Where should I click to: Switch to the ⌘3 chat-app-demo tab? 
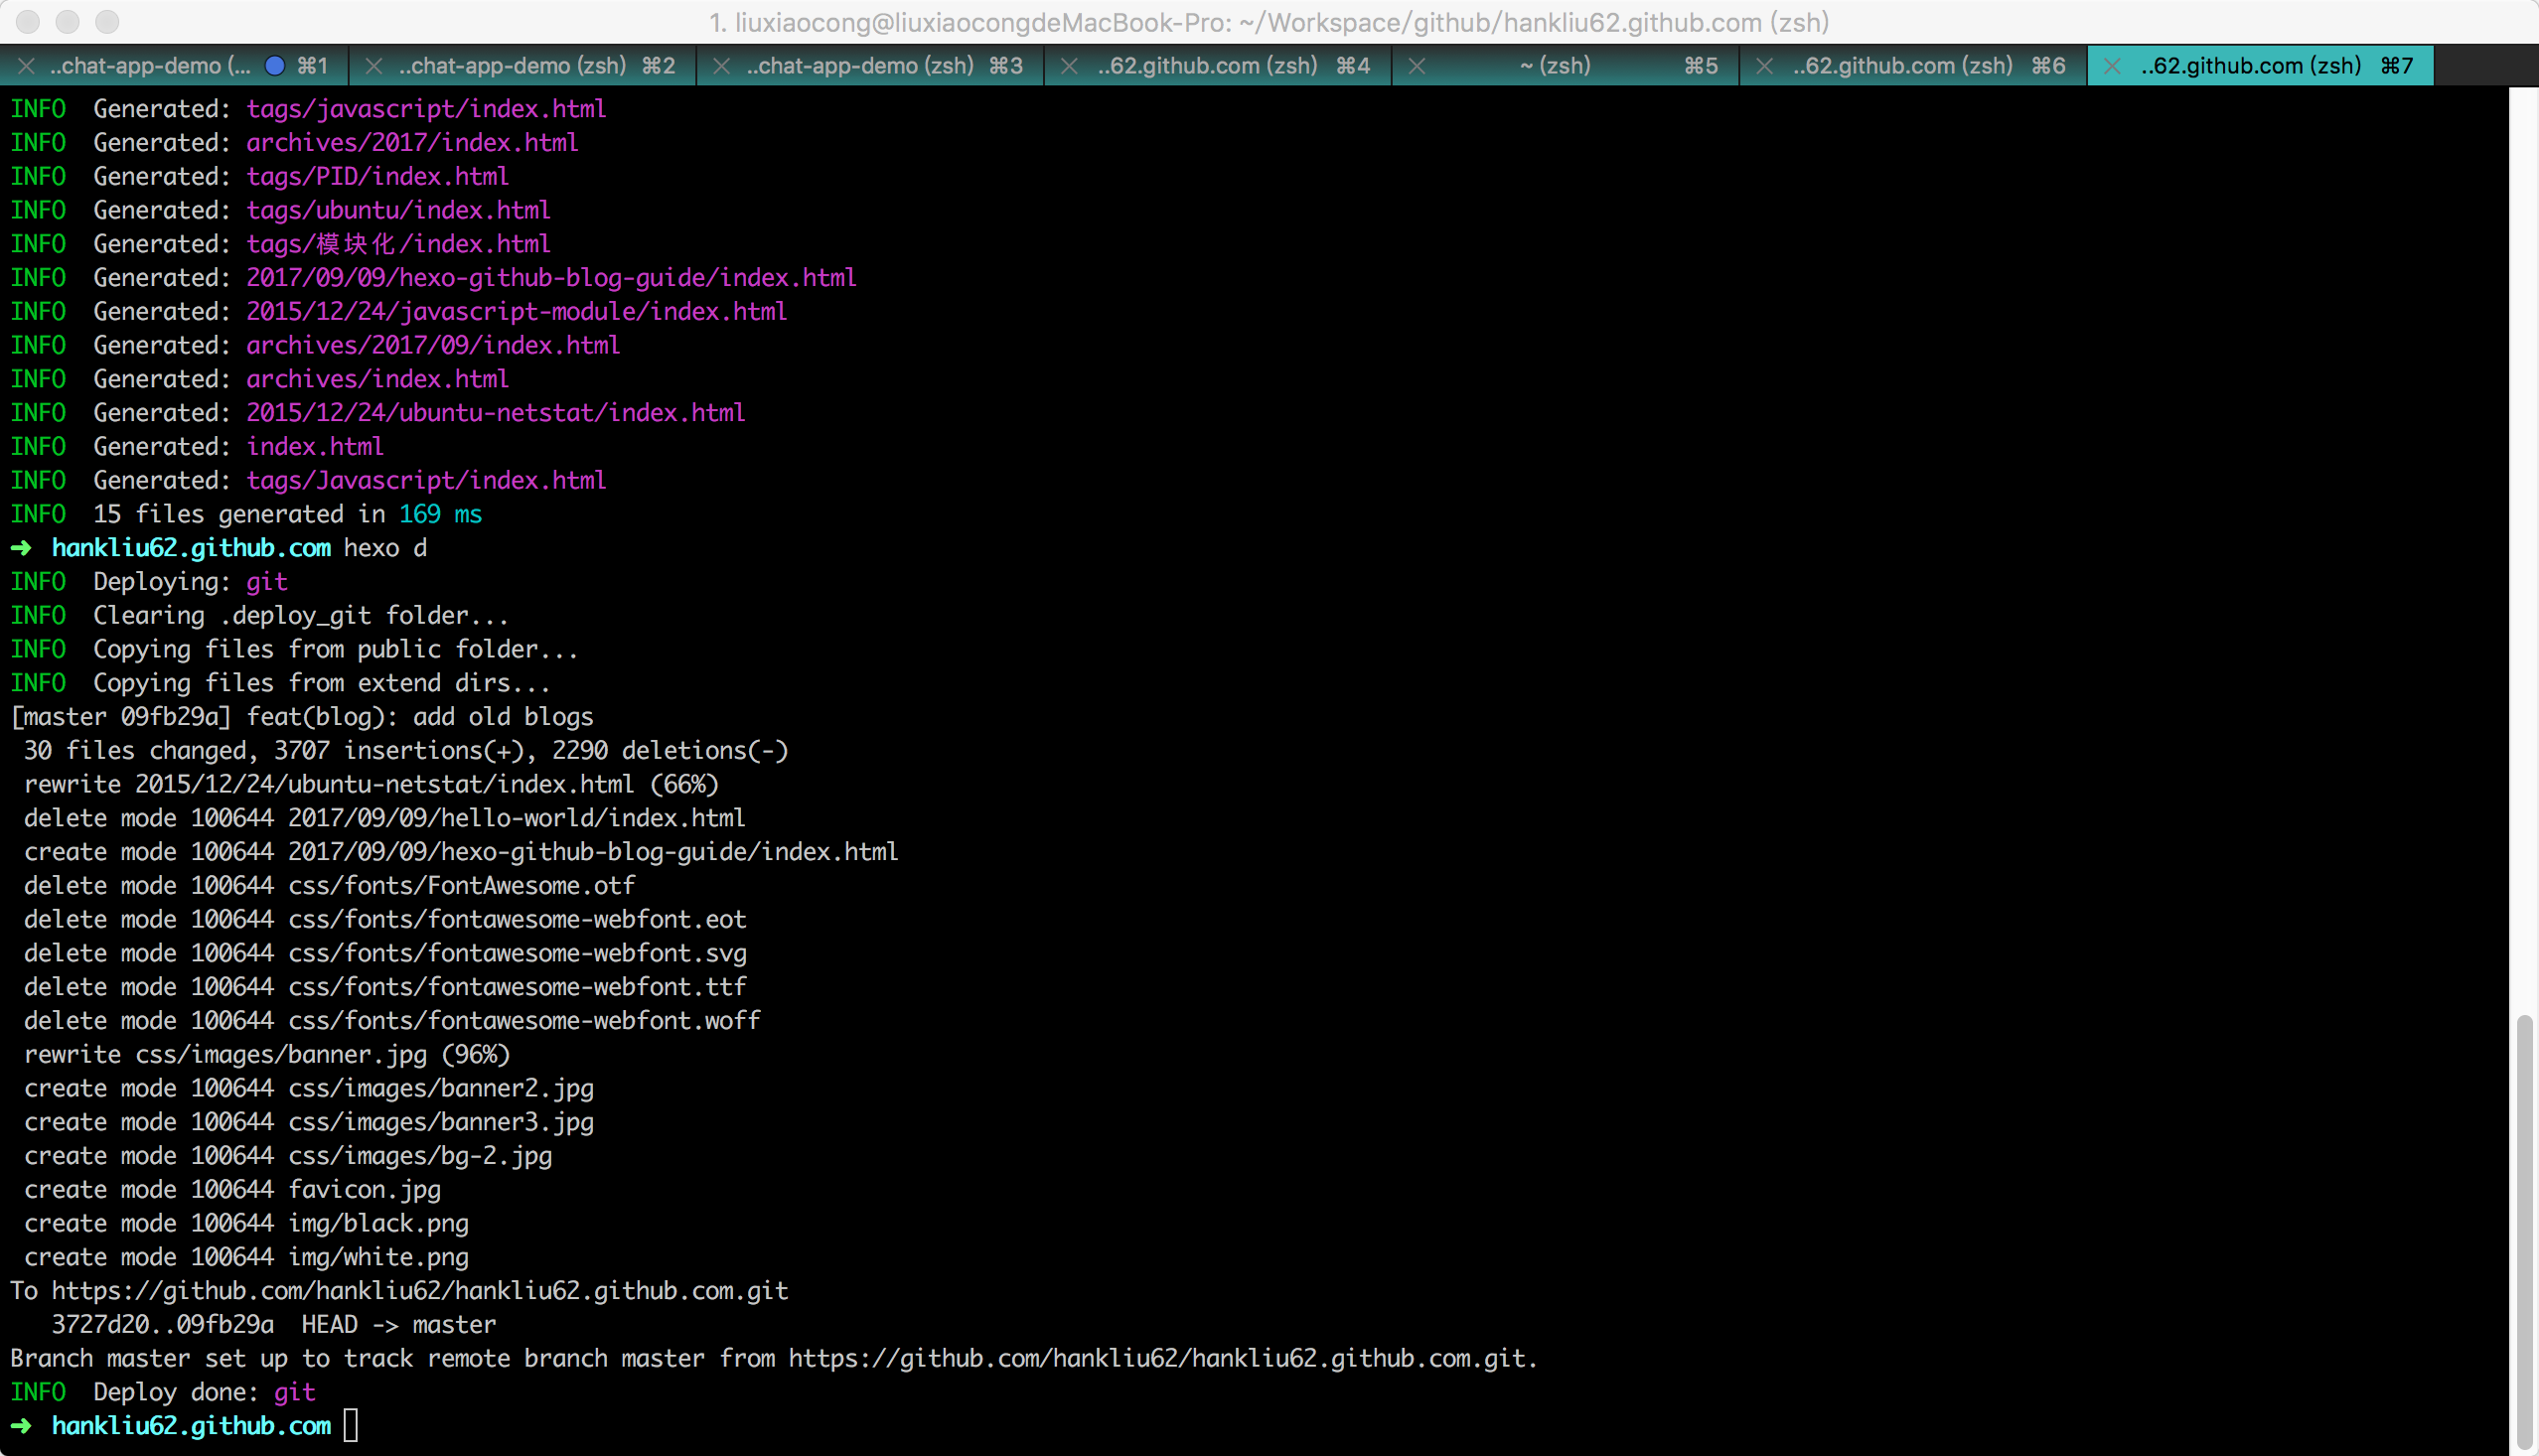[860, 66]
